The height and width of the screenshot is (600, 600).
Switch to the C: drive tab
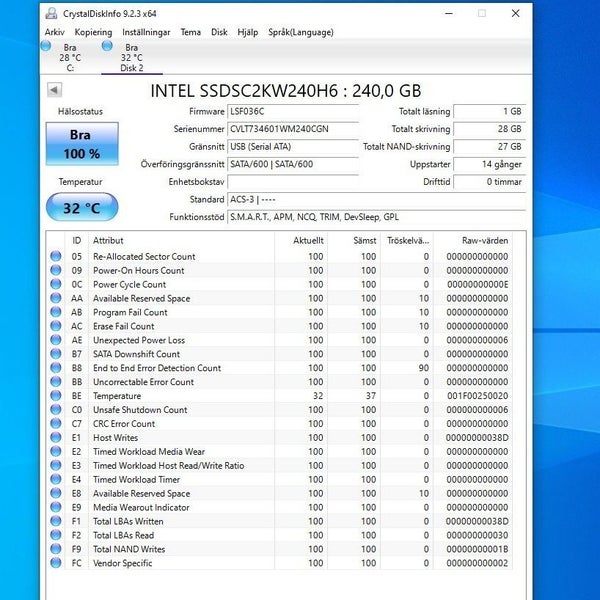(70, 57)
